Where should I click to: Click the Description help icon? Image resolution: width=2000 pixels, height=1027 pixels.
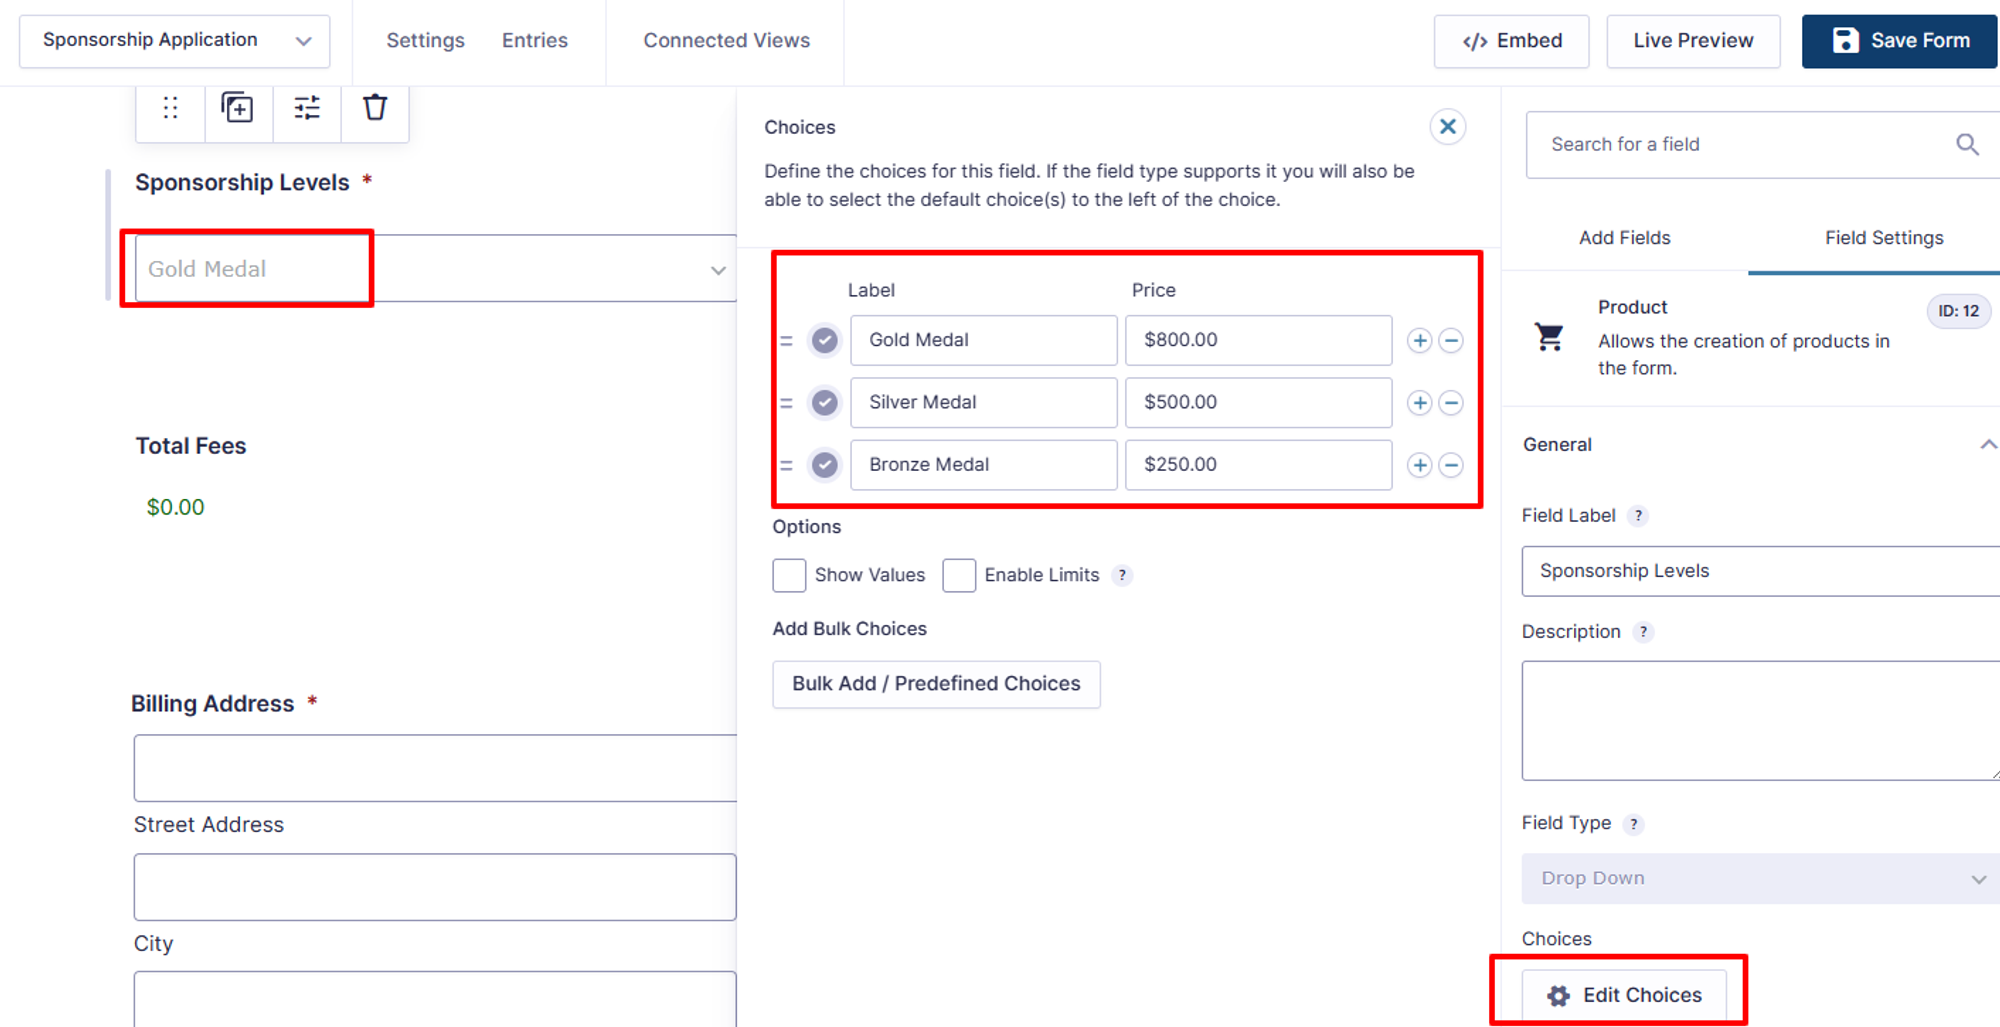click(x=1642, y=632)
